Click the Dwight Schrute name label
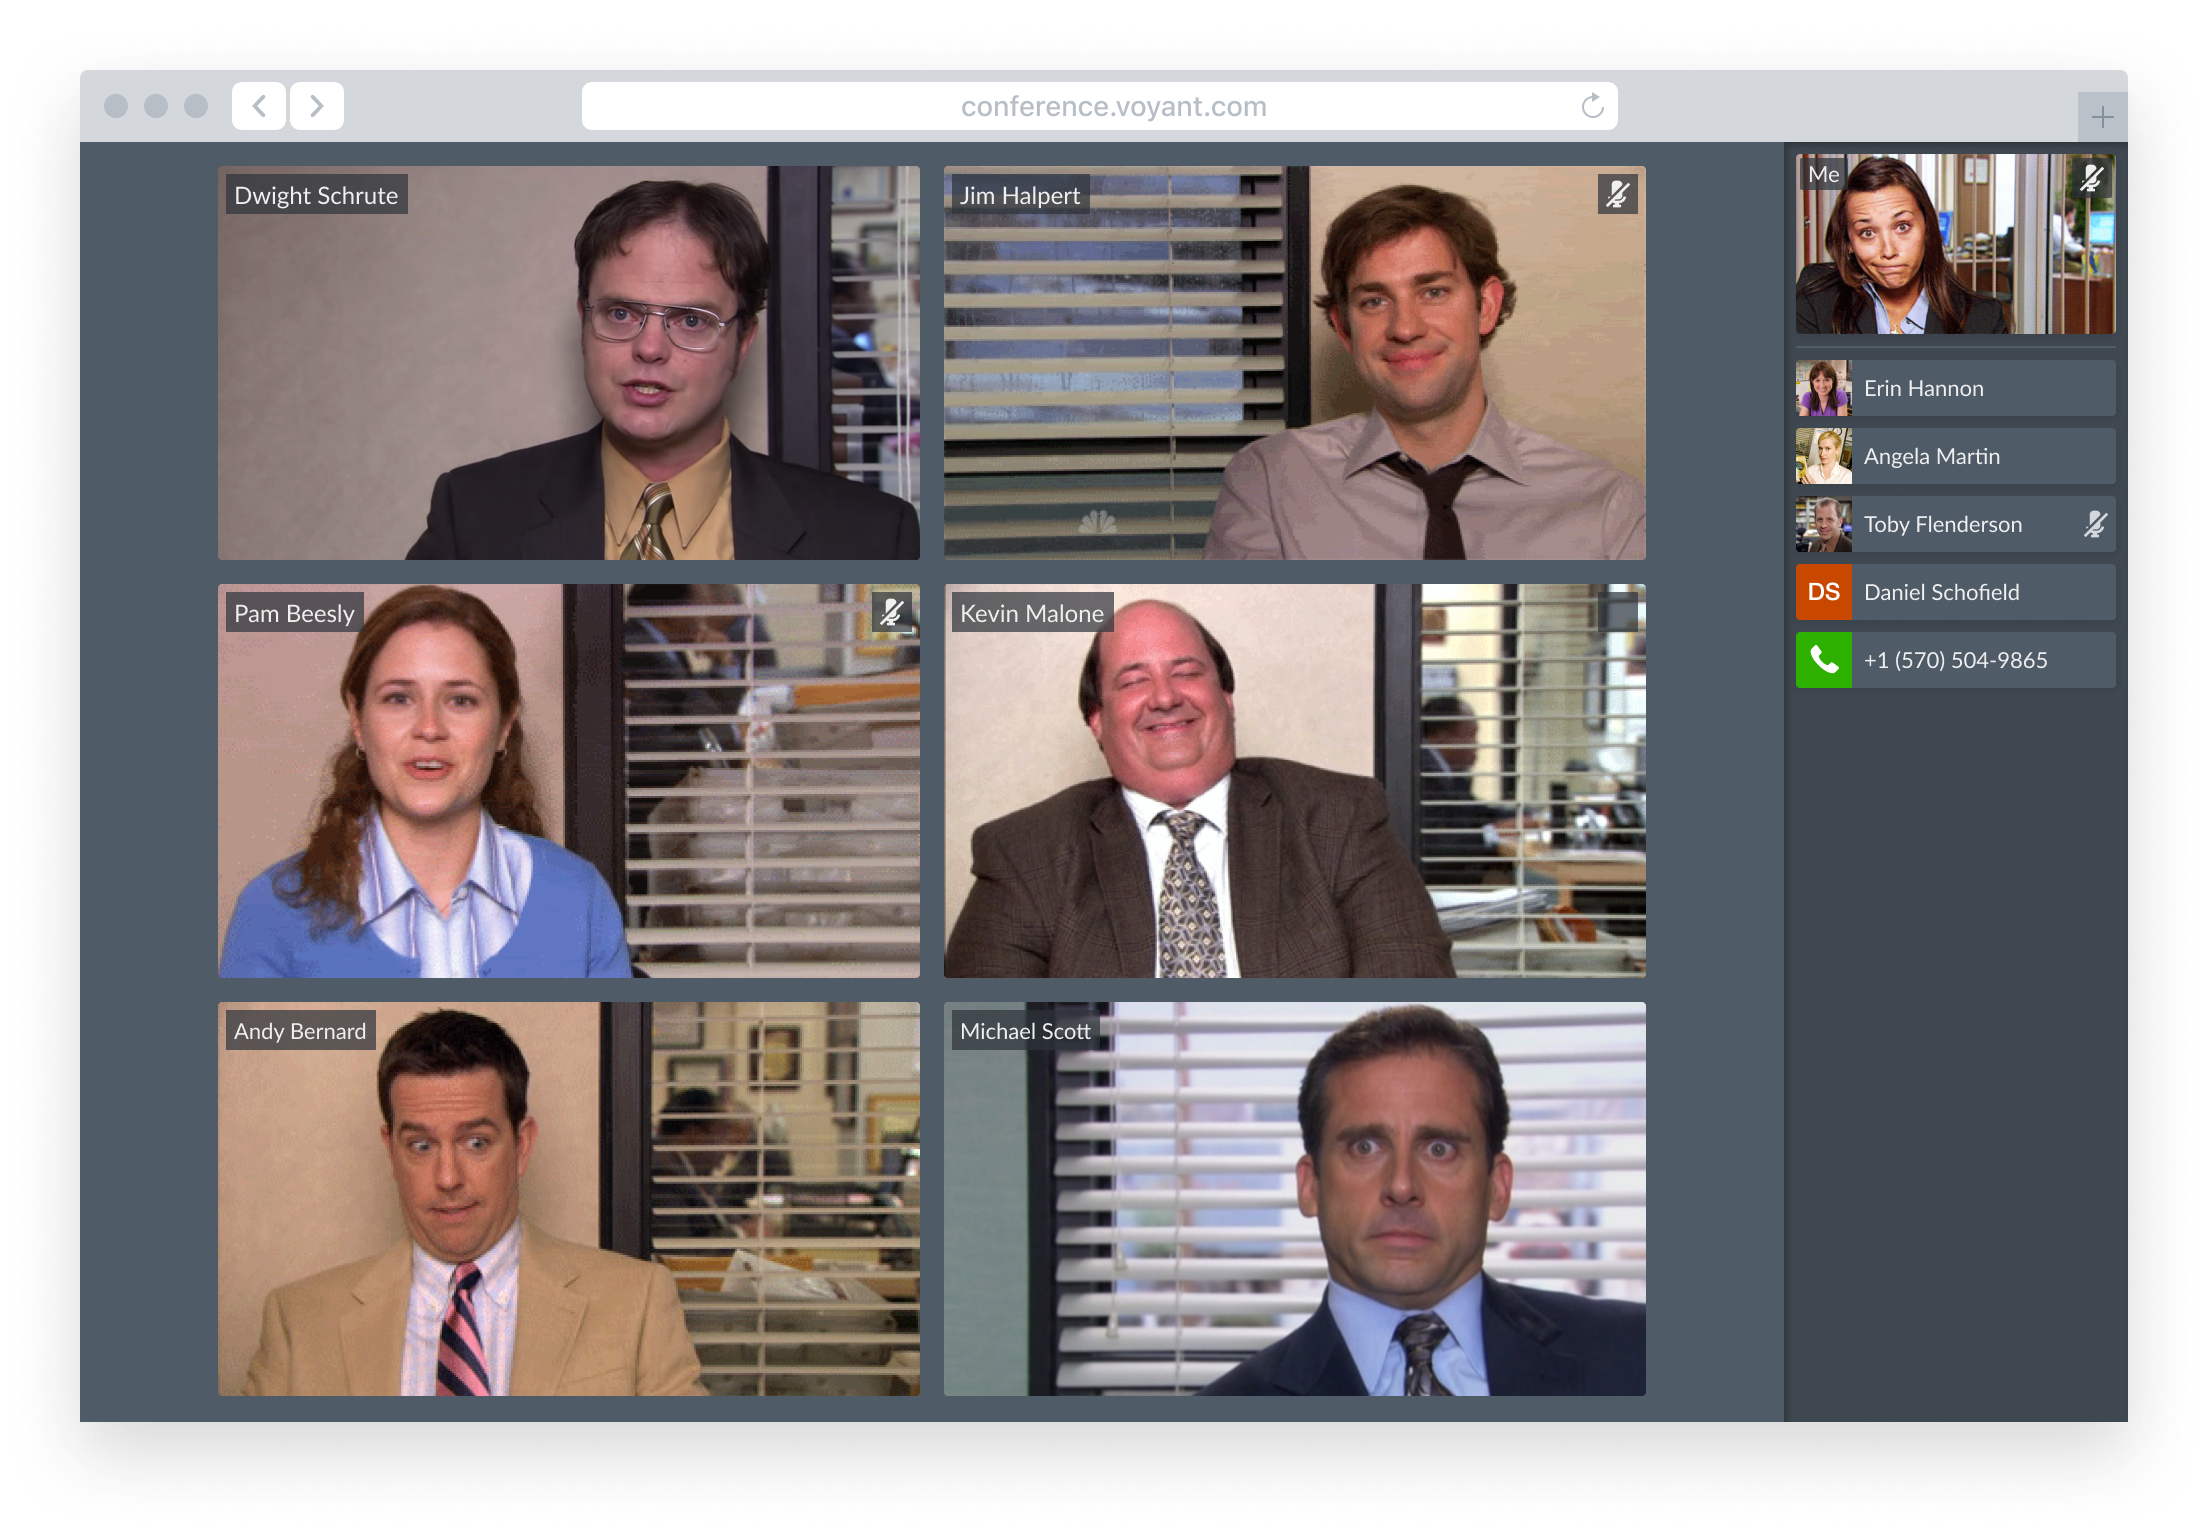 (x=316, y=195)
